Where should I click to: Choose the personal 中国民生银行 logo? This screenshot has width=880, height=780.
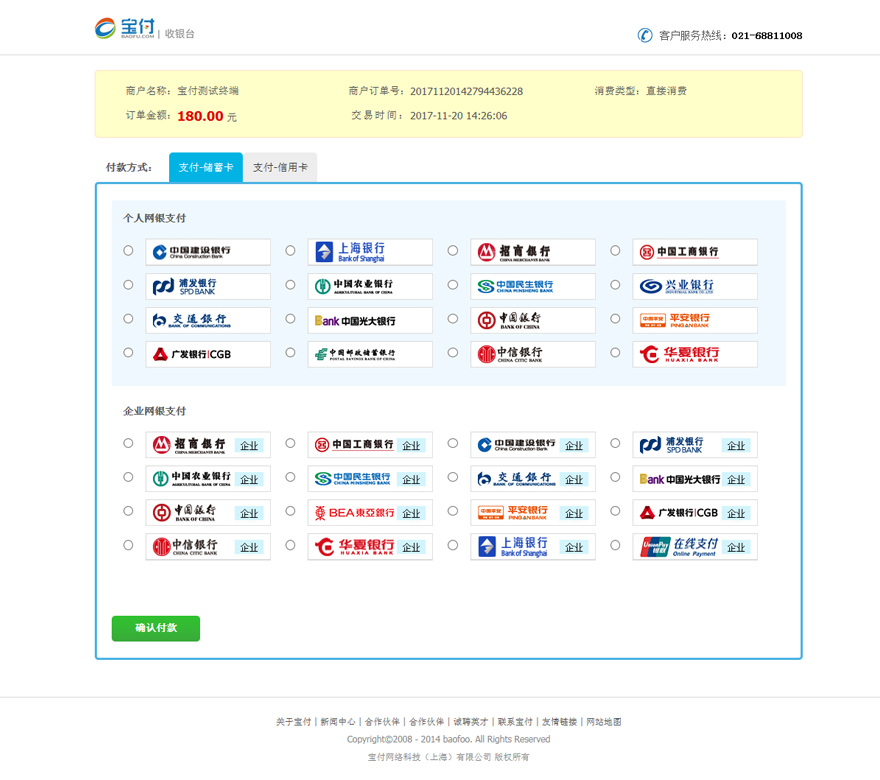pyautogui.click(x=533, y=286)
